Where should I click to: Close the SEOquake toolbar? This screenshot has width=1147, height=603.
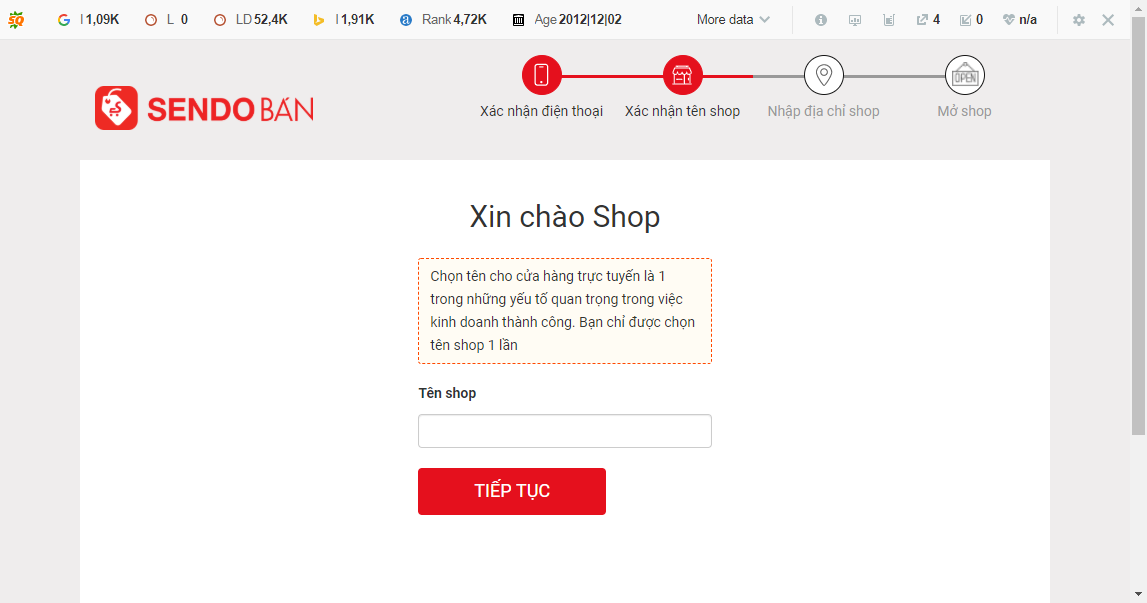click(x=1108, y=20)
